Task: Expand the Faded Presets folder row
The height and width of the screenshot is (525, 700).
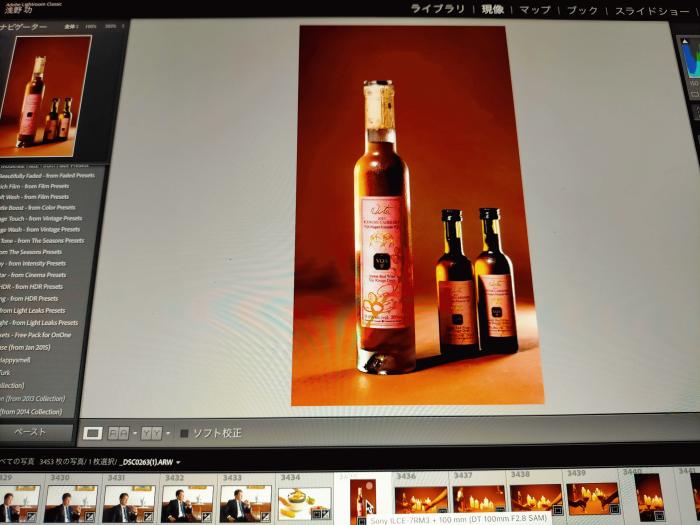Action: pyautogui.click(x=47, y=176)
